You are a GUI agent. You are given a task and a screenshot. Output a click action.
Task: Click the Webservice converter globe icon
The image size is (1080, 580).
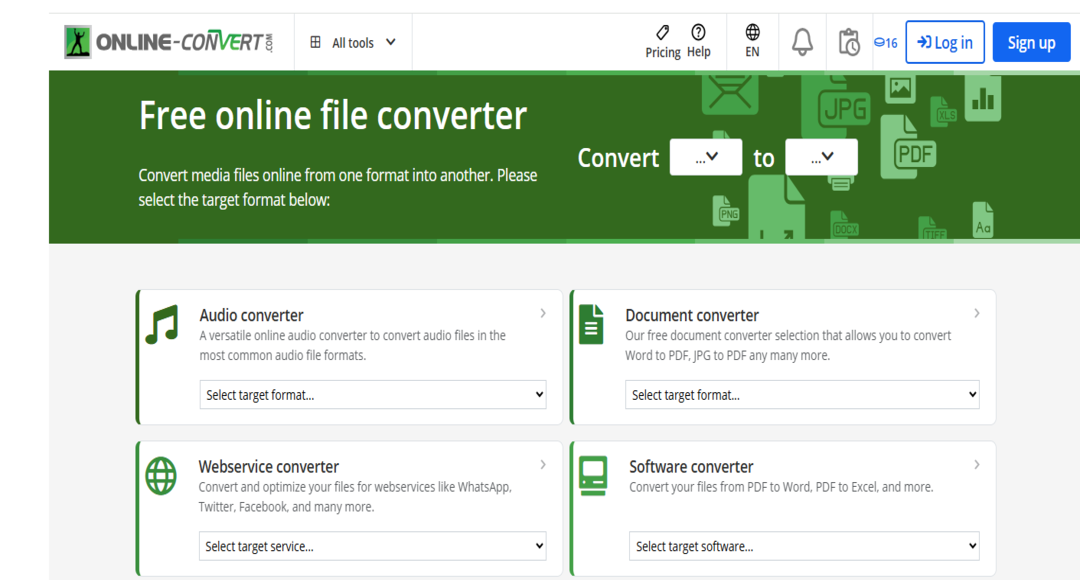click(161, 476)
